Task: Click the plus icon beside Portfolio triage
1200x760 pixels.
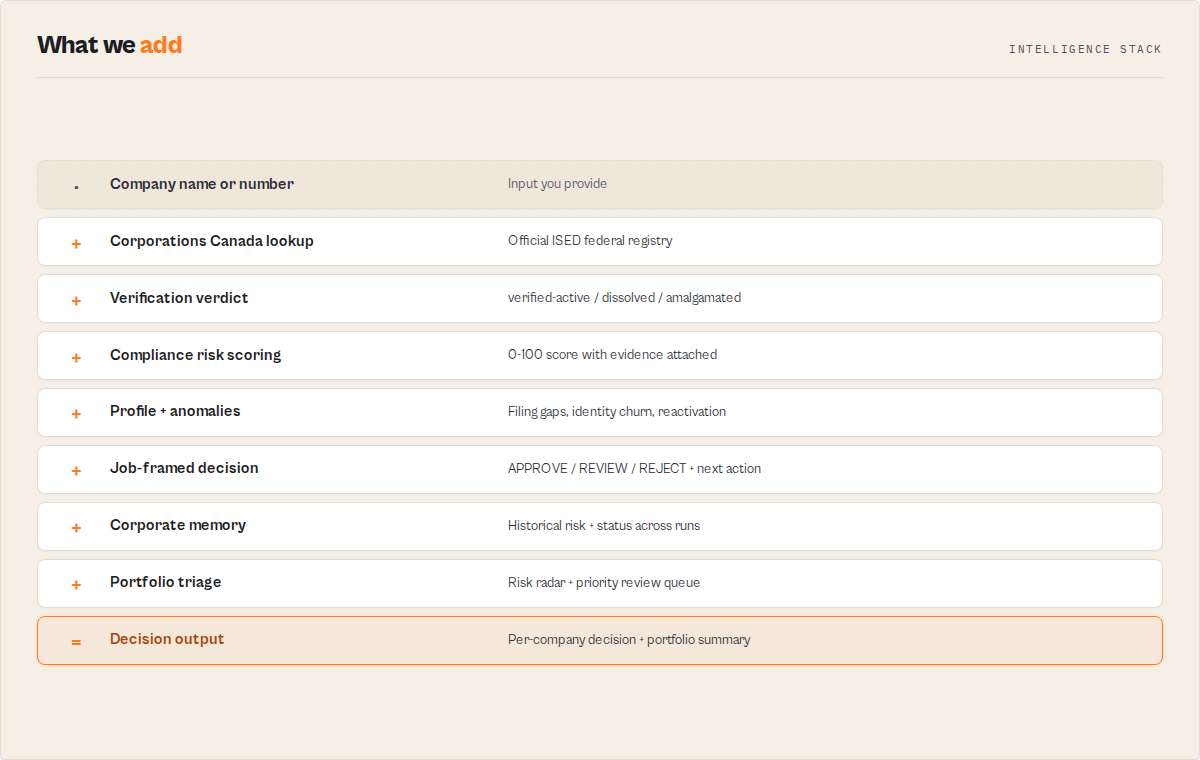Action: pos(76,585)
